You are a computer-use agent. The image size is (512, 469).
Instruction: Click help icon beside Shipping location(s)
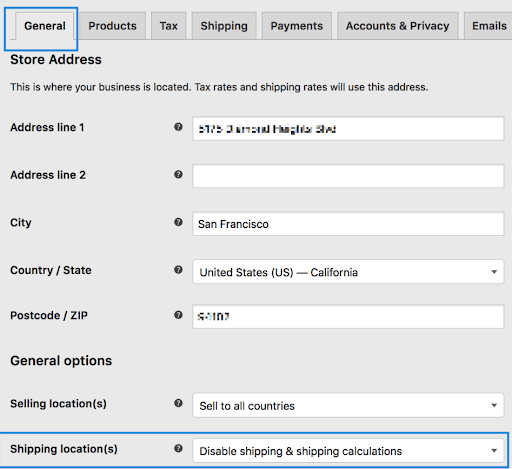[178, 449]
